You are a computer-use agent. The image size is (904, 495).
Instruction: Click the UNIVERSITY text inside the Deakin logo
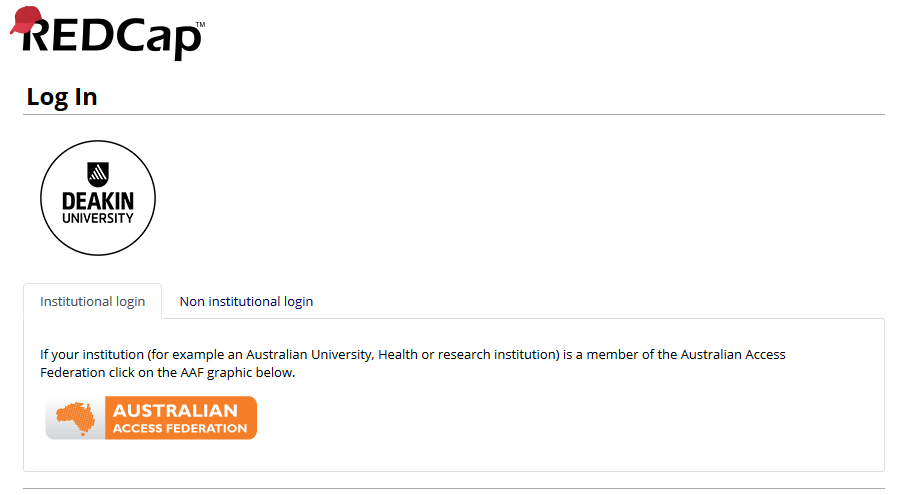[x=98, y=218]
